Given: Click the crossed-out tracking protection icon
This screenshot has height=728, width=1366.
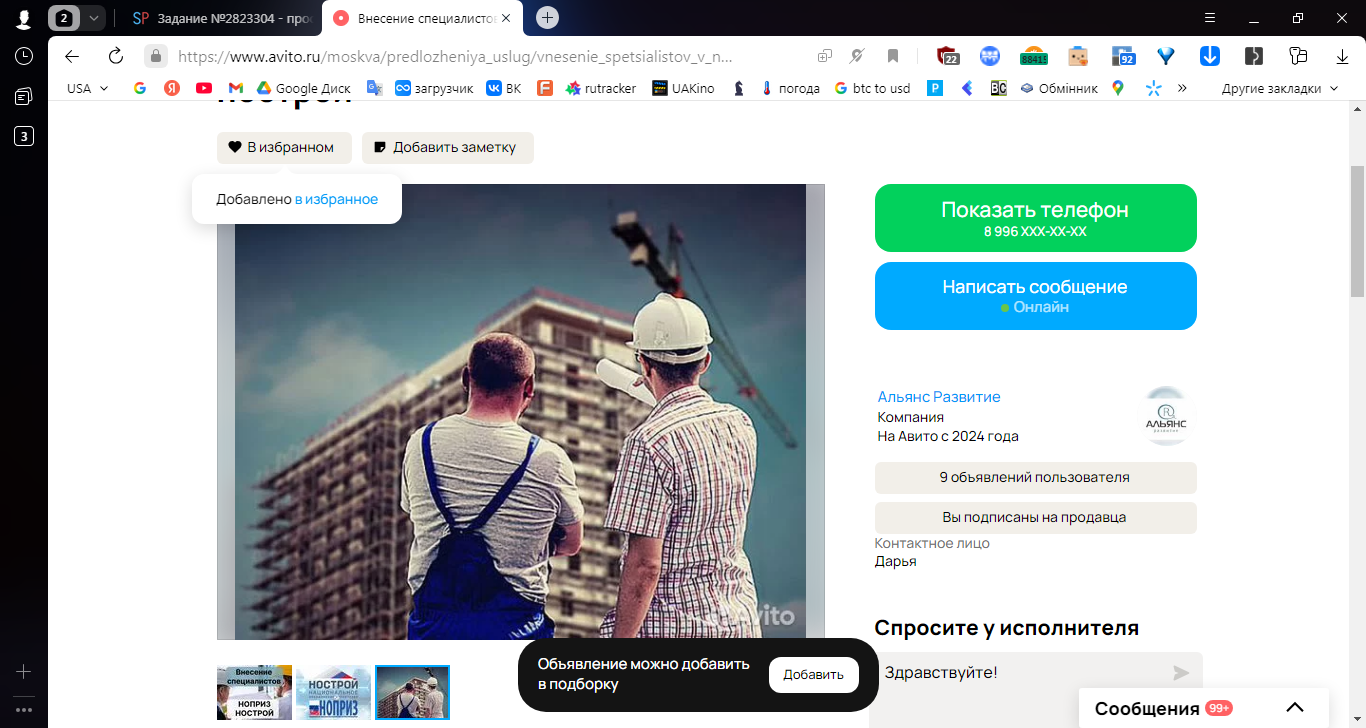Looking at the screenshot, I should point(857,56).
